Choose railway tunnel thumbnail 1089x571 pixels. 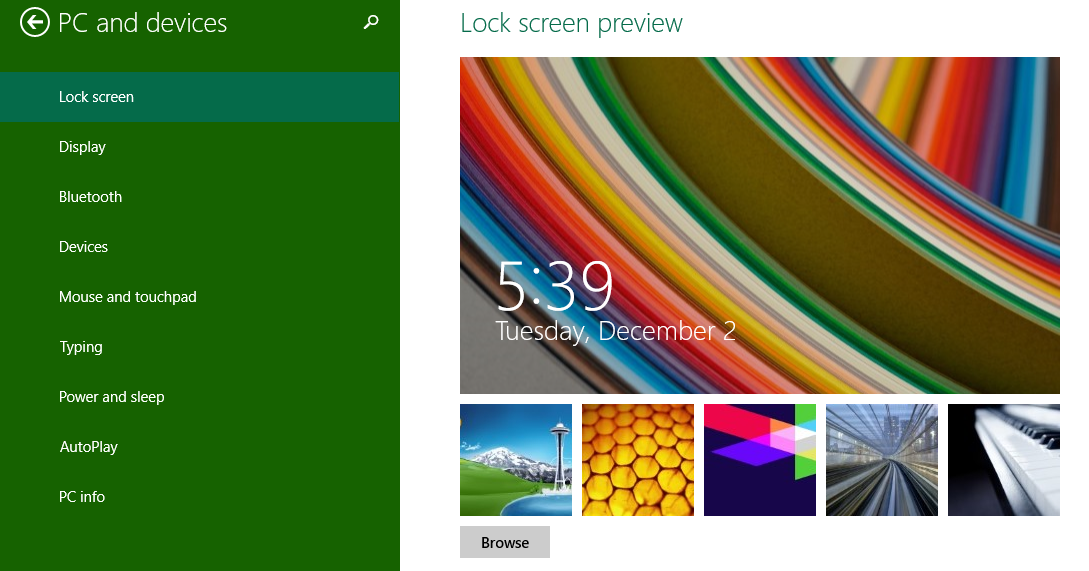pos(882,460)
